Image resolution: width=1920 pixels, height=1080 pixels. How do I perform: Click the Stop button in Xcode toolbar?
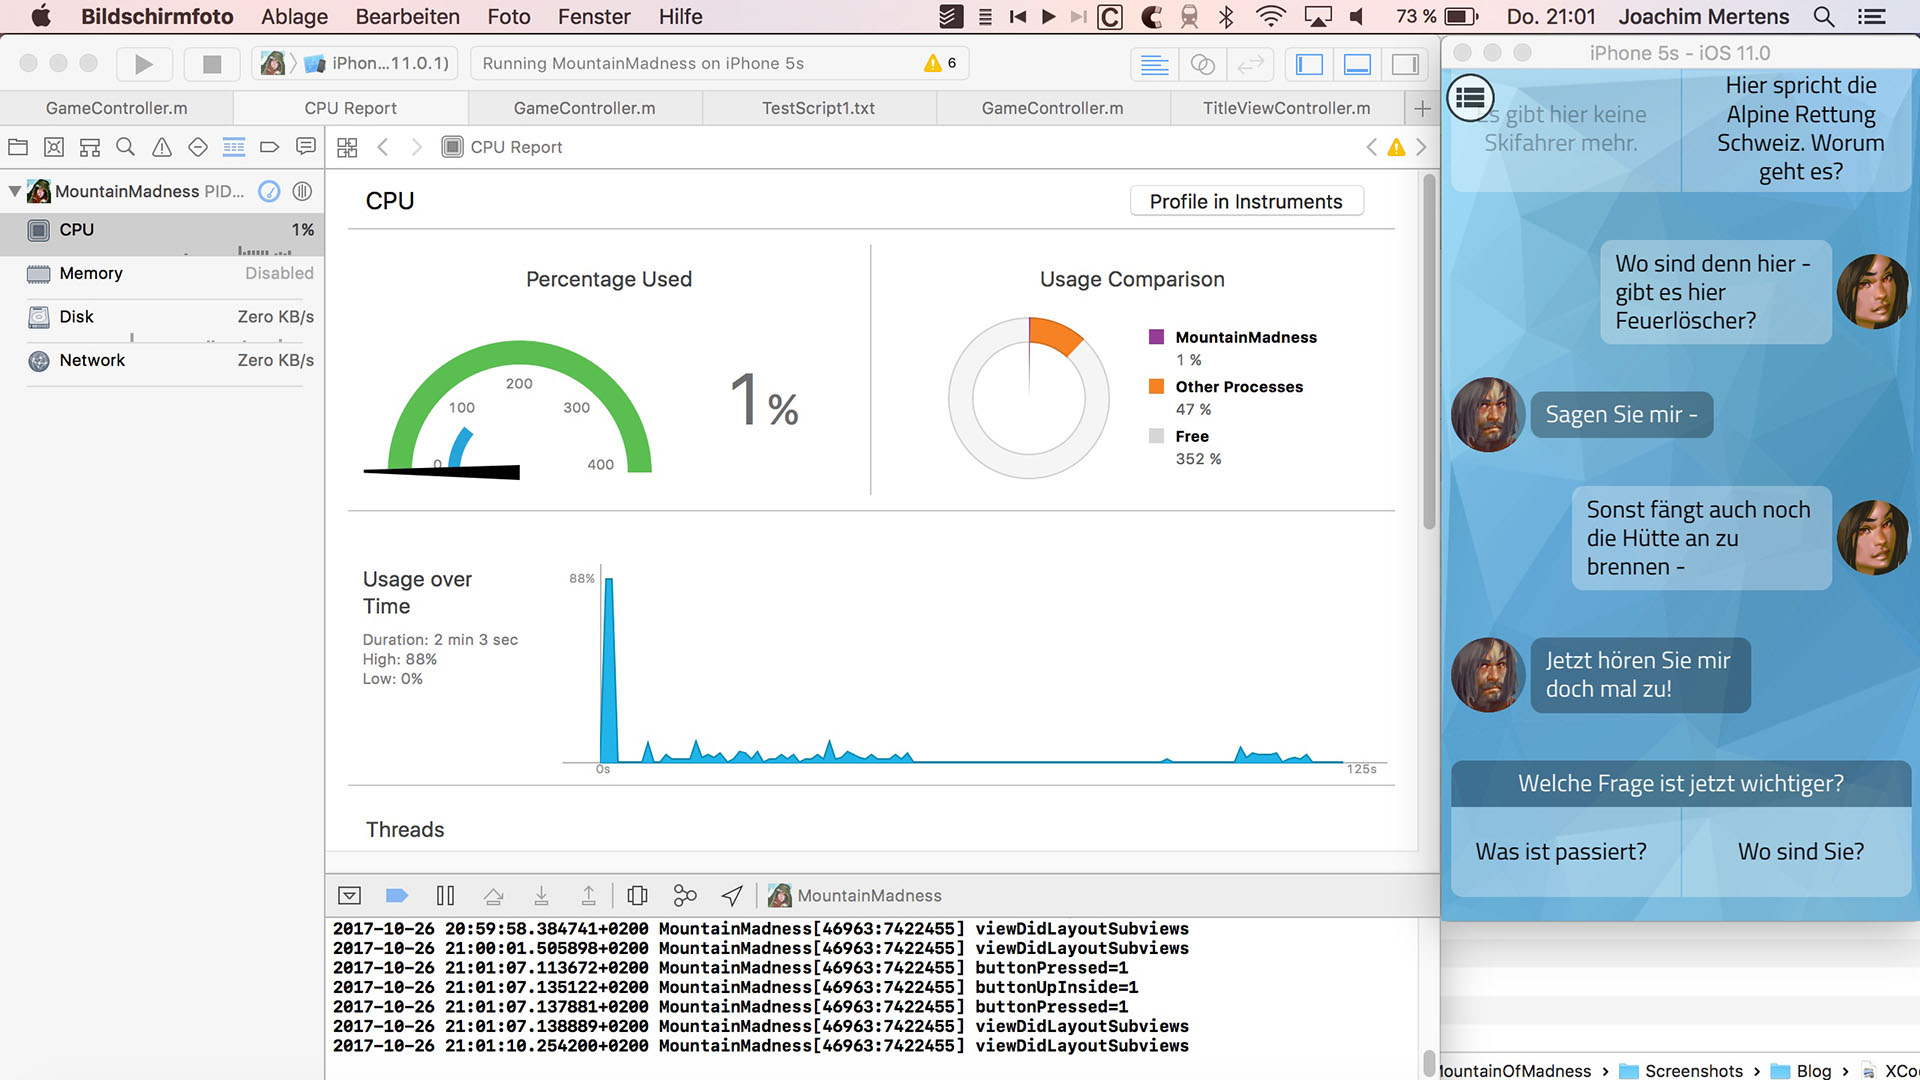point(211,64)
